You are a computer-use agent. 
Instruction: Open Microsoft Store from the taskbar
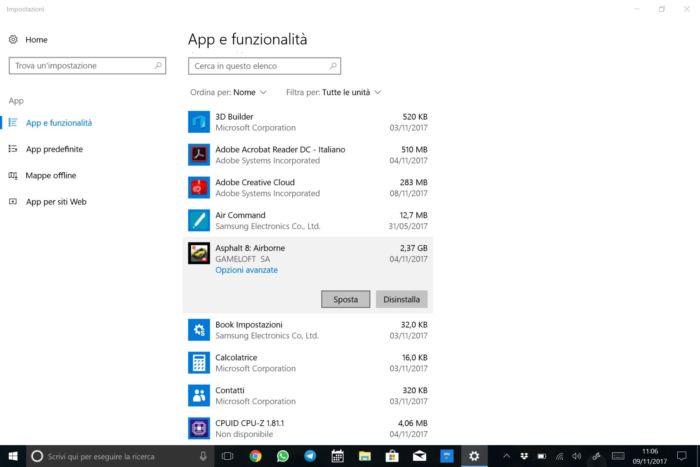click(x=392, y=456)
